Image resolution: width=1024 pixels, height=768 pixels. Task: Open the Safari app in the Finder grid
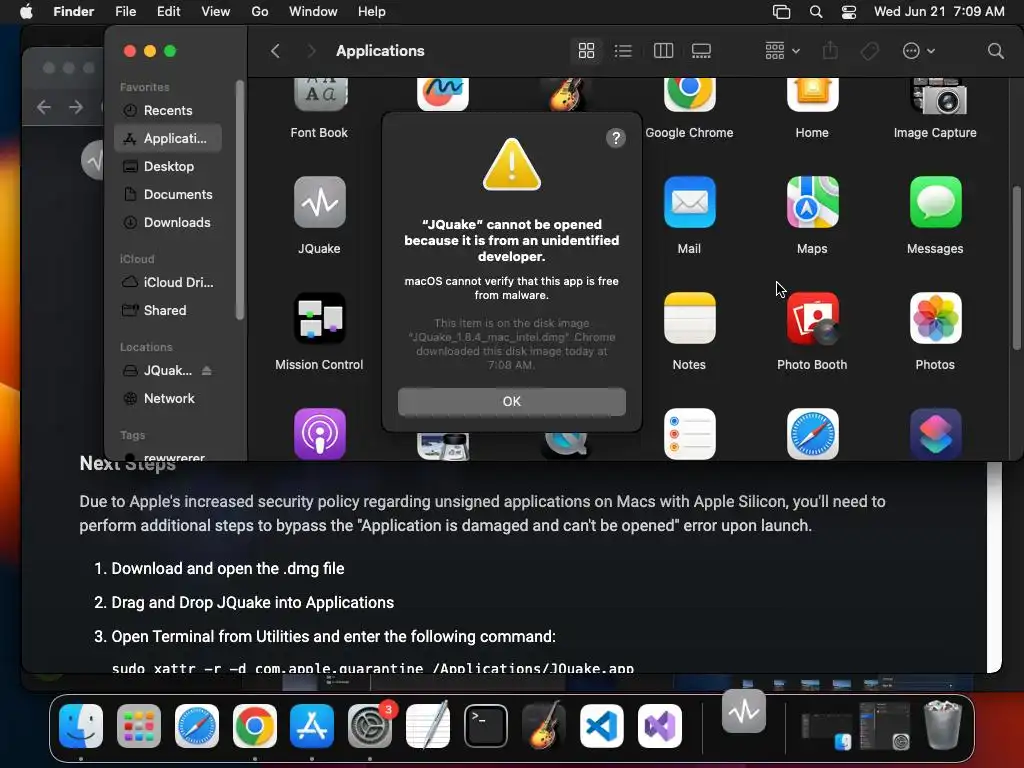coord(812,434)
